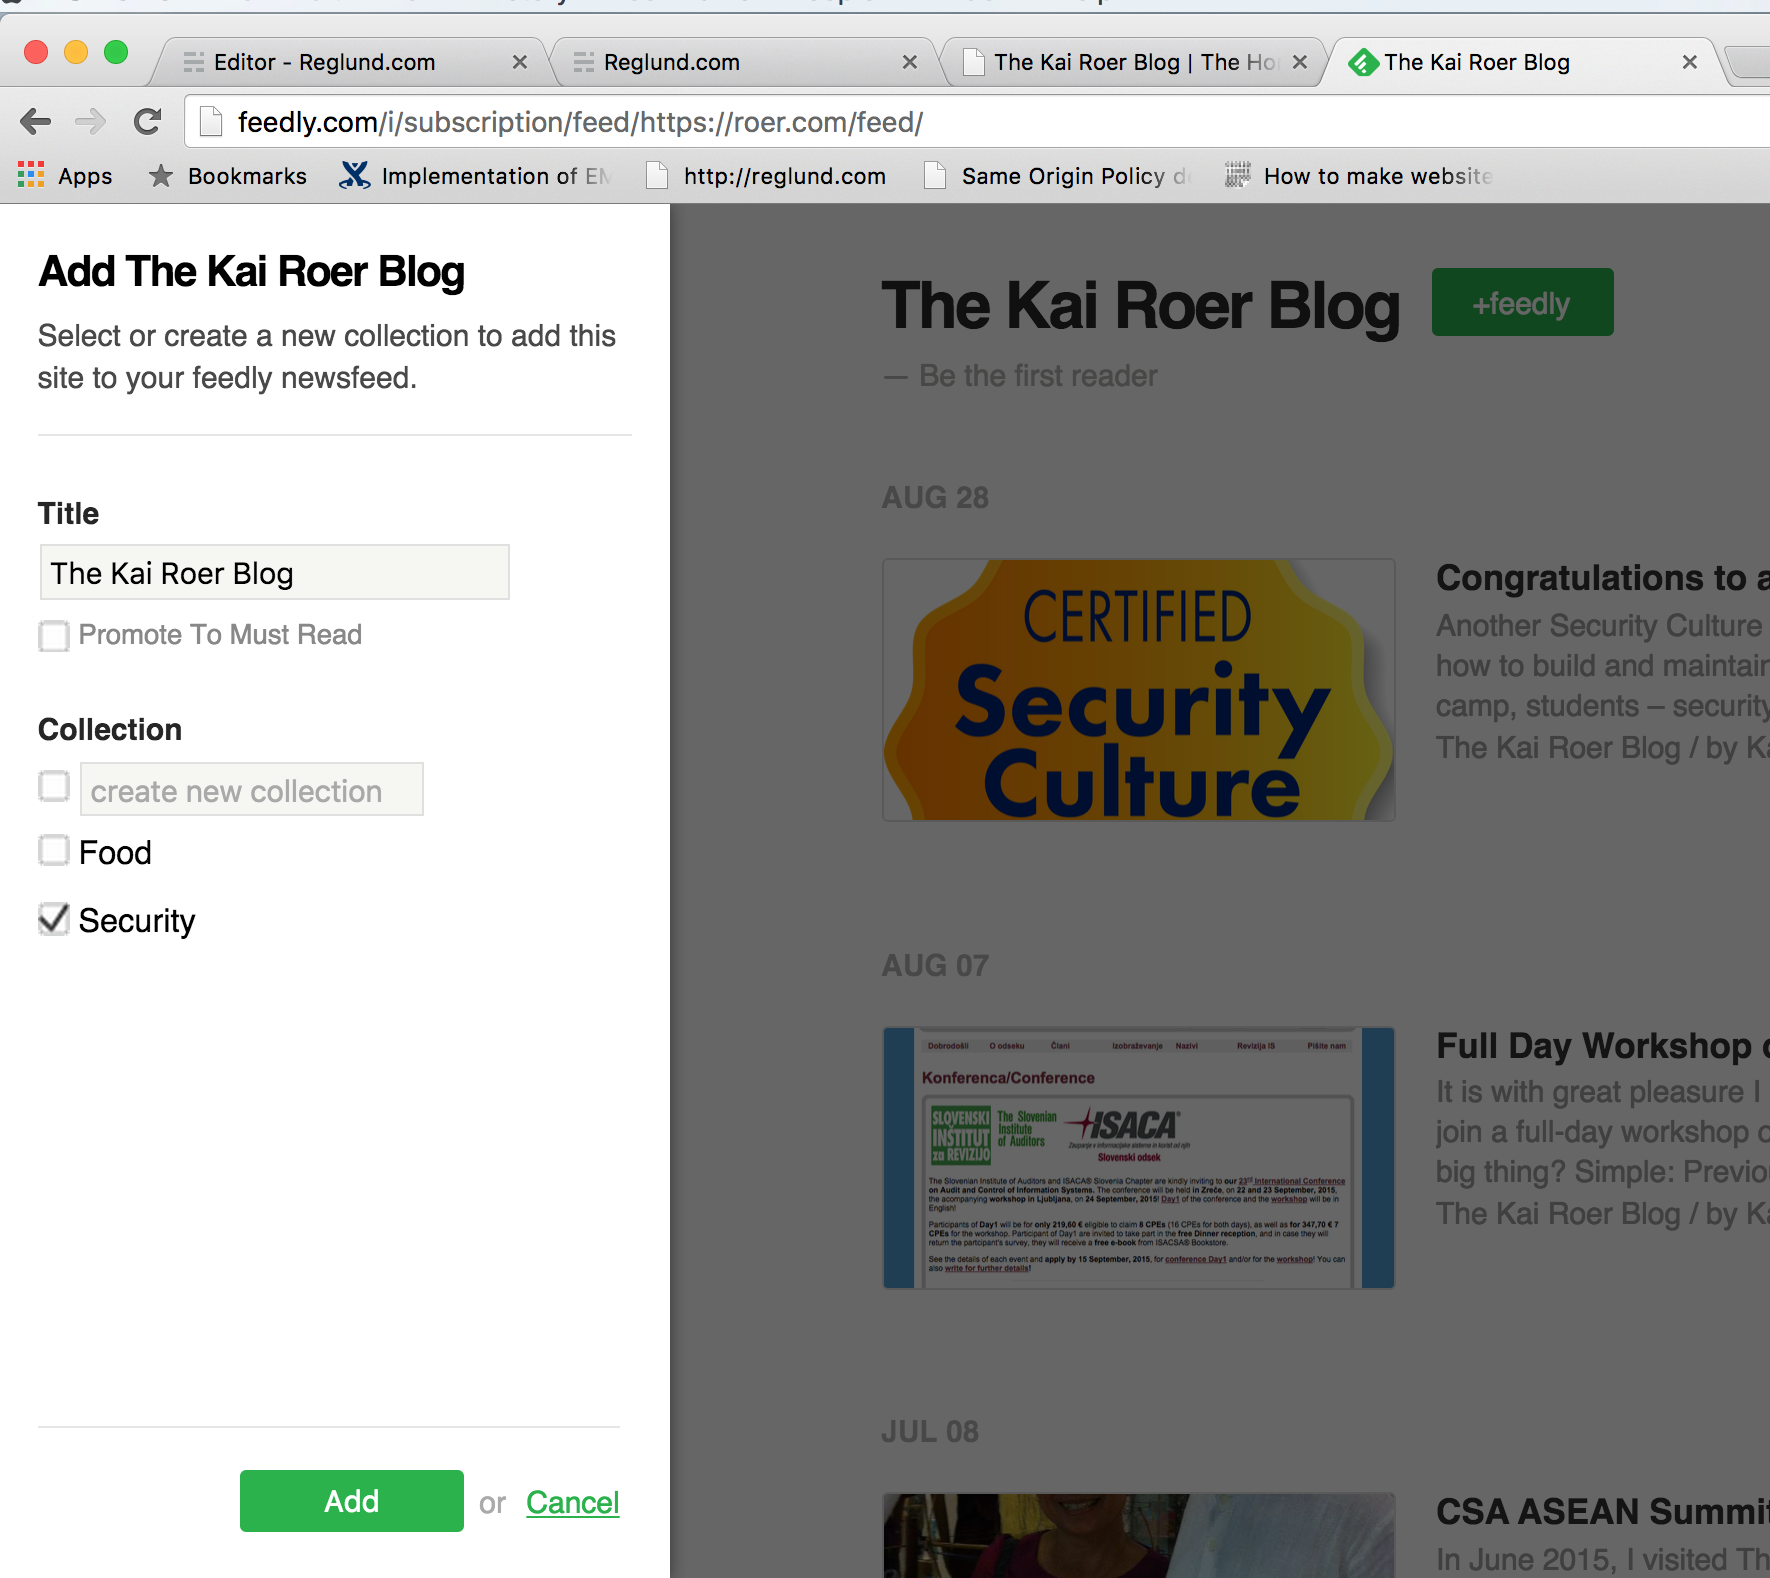Click the browser back arrow
The width and height of the screenshot is (1770, 1578).
pos(35,122)
